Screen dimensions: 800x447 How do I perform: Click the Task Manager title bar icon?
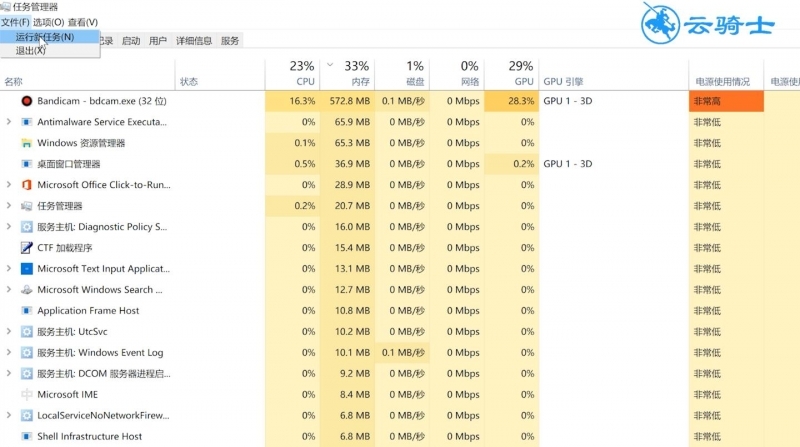point(6,7)
